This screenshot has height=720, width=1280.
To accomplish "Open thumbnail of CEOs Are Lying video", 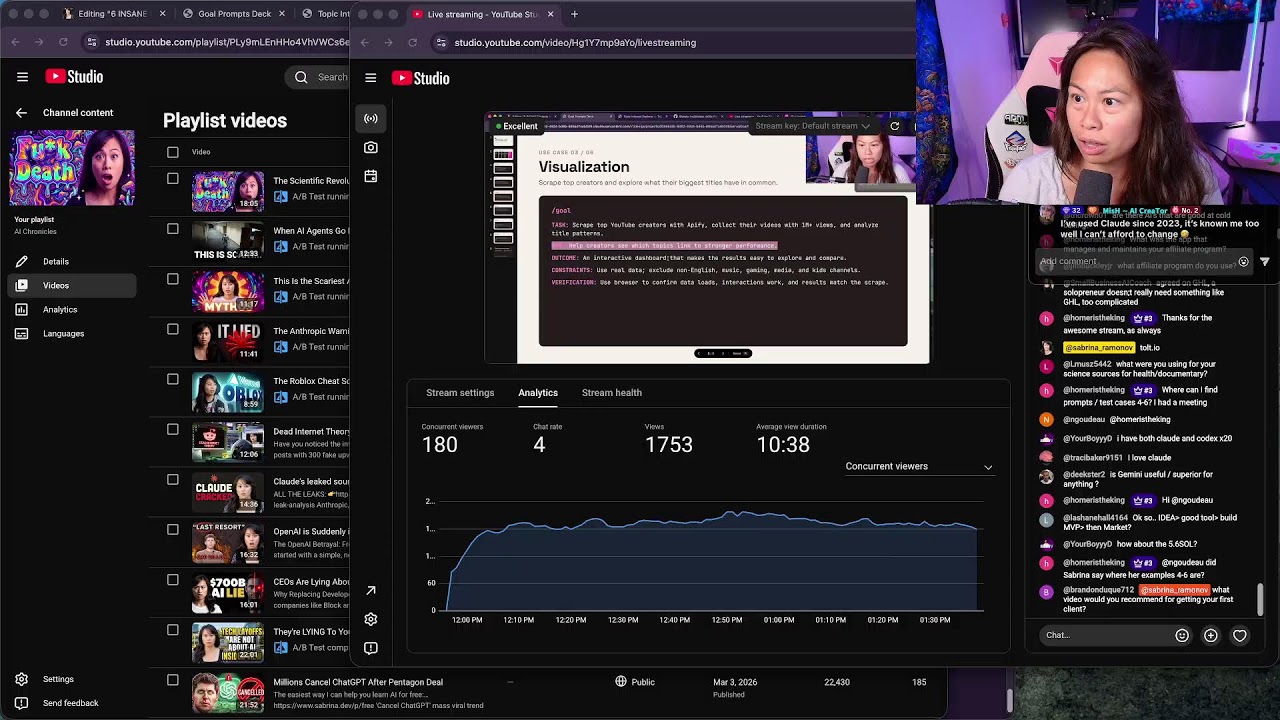I will pos(228,593).
